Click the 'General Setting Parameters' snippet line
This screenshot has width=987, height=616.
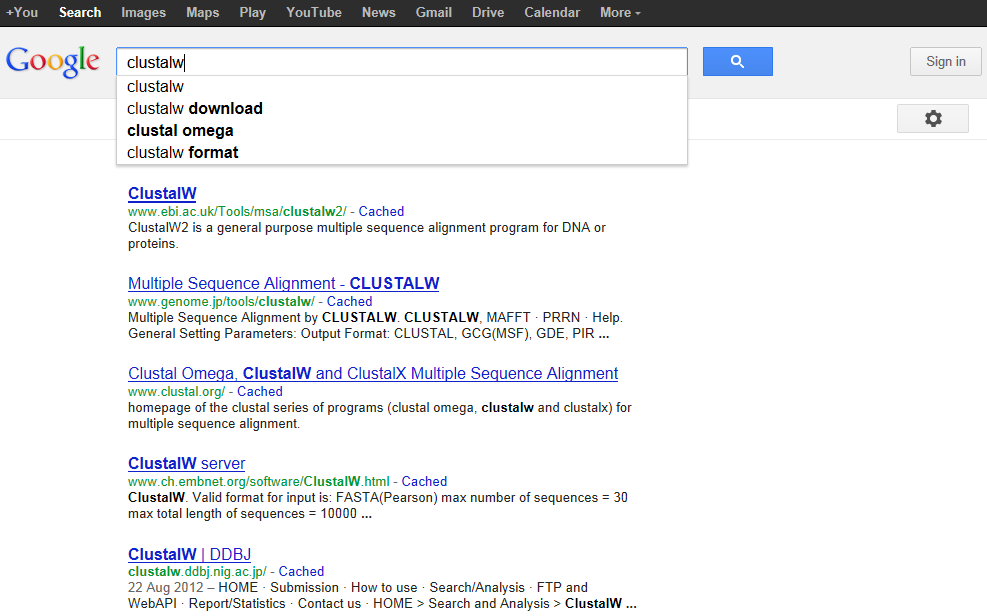pyautogui.click(x=368, y=333)
